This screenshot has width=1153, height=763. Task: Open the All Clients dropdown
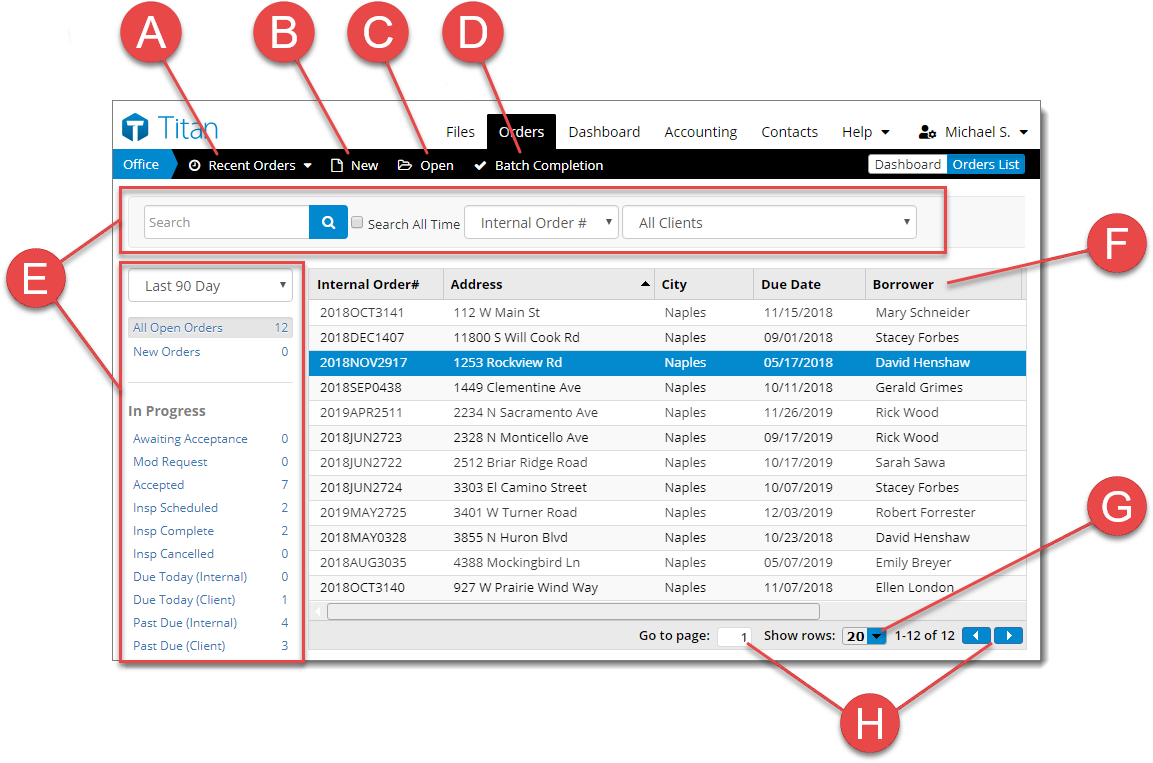point(769,222)
